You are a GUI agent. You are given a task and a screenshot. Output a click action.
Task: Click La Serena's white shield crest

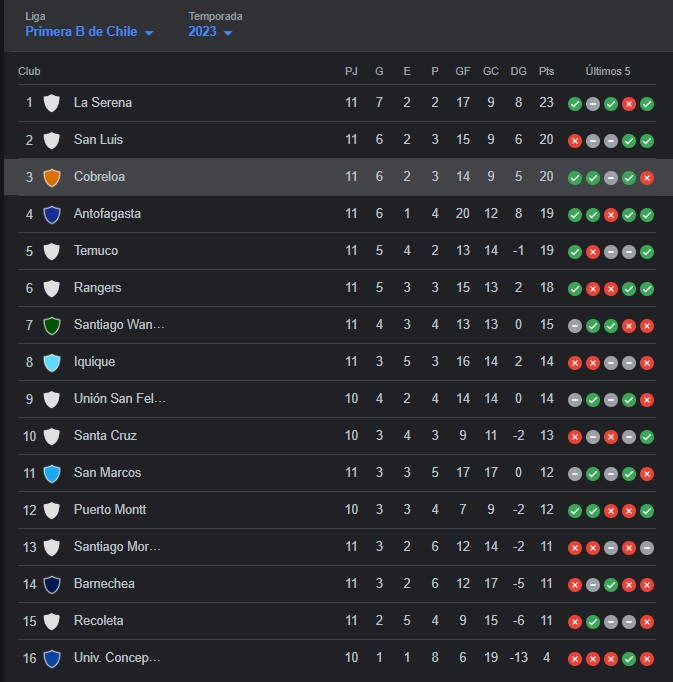(x=52, y=103)
